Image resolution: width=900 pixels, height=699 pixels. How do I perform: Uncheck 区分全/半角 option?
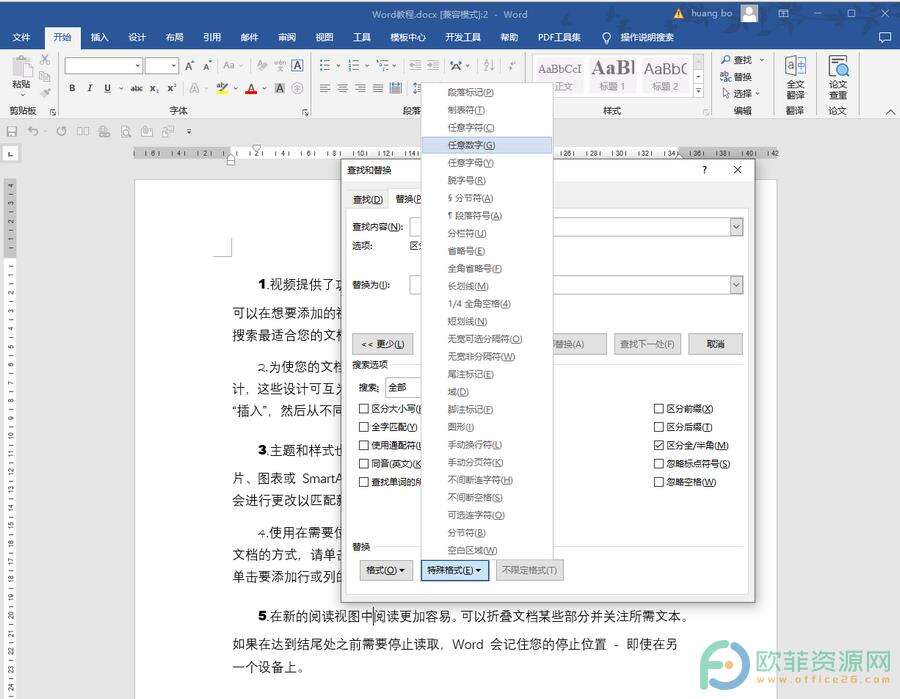659,445
